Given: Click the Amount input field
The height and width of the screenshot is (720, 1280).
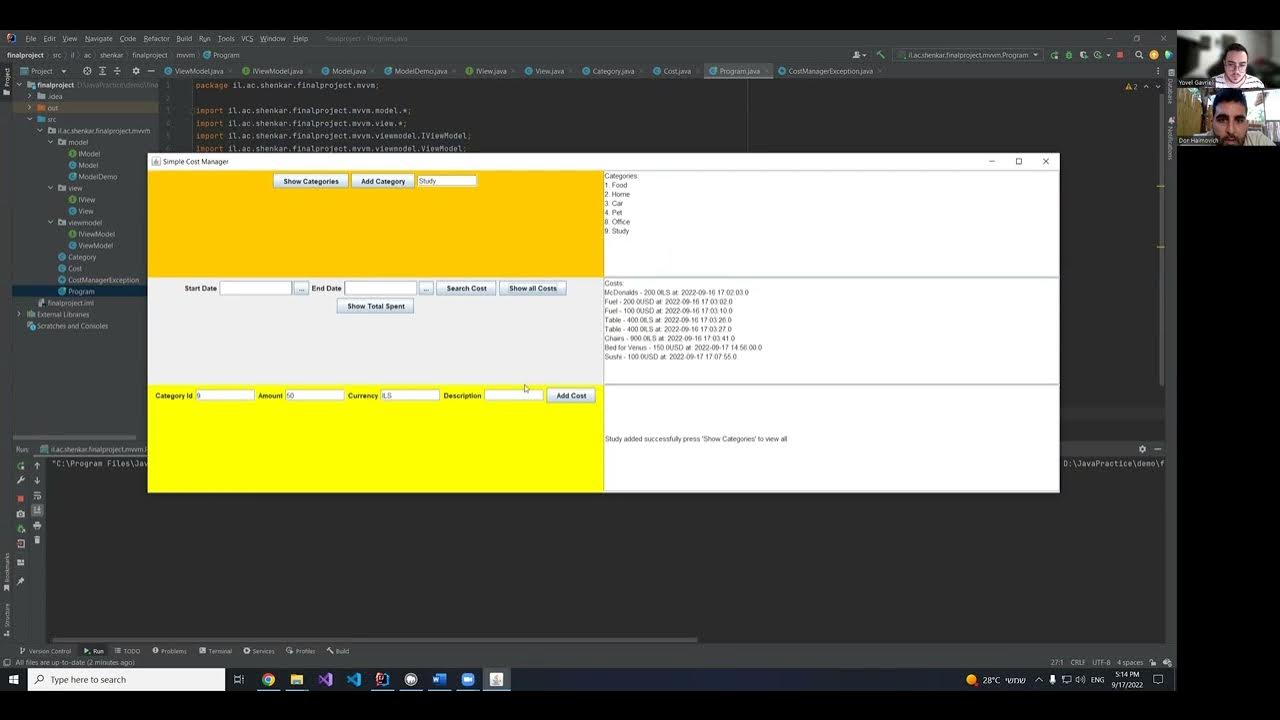Looking at the screenshot, I should coord(315,395).
